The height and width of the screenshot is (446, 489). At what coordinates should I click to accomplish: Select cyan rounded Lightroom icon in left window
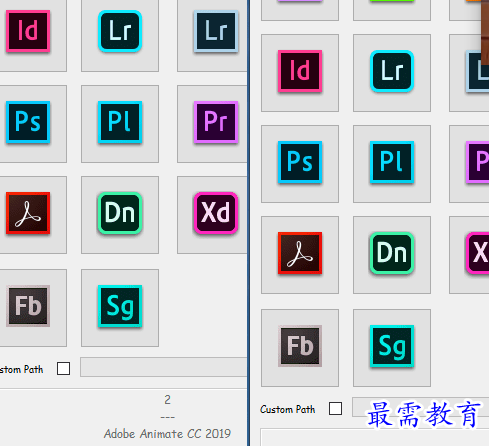[120, 31]
